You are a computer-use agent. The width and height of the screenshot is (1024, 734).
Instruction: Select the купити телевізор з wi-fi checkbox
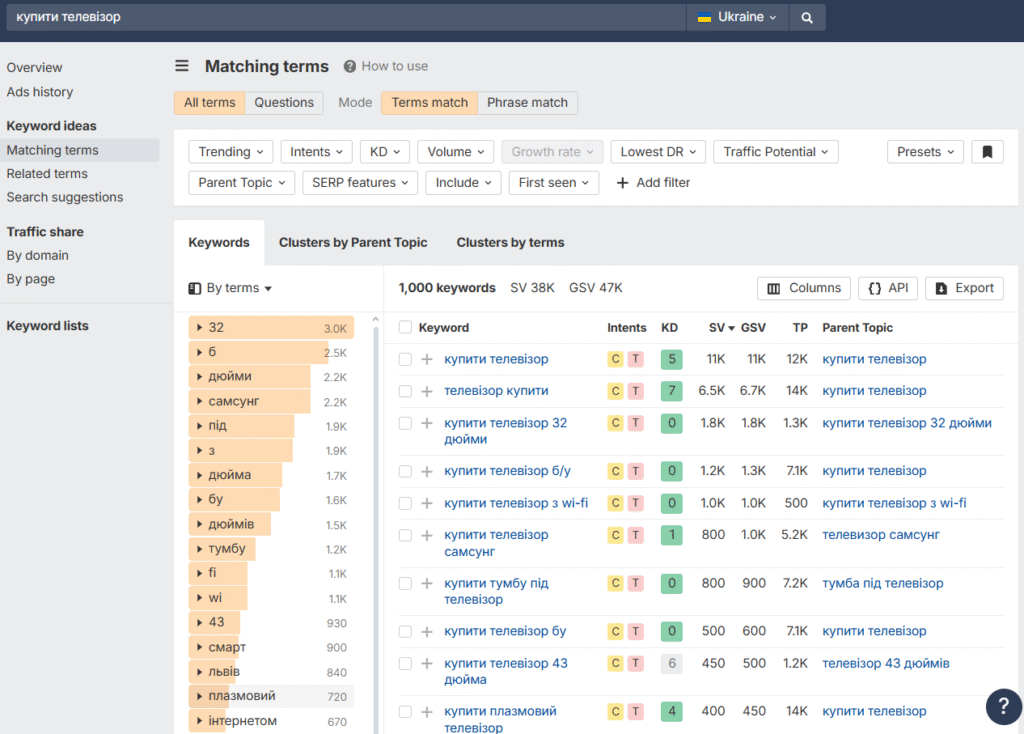[405, 503]
